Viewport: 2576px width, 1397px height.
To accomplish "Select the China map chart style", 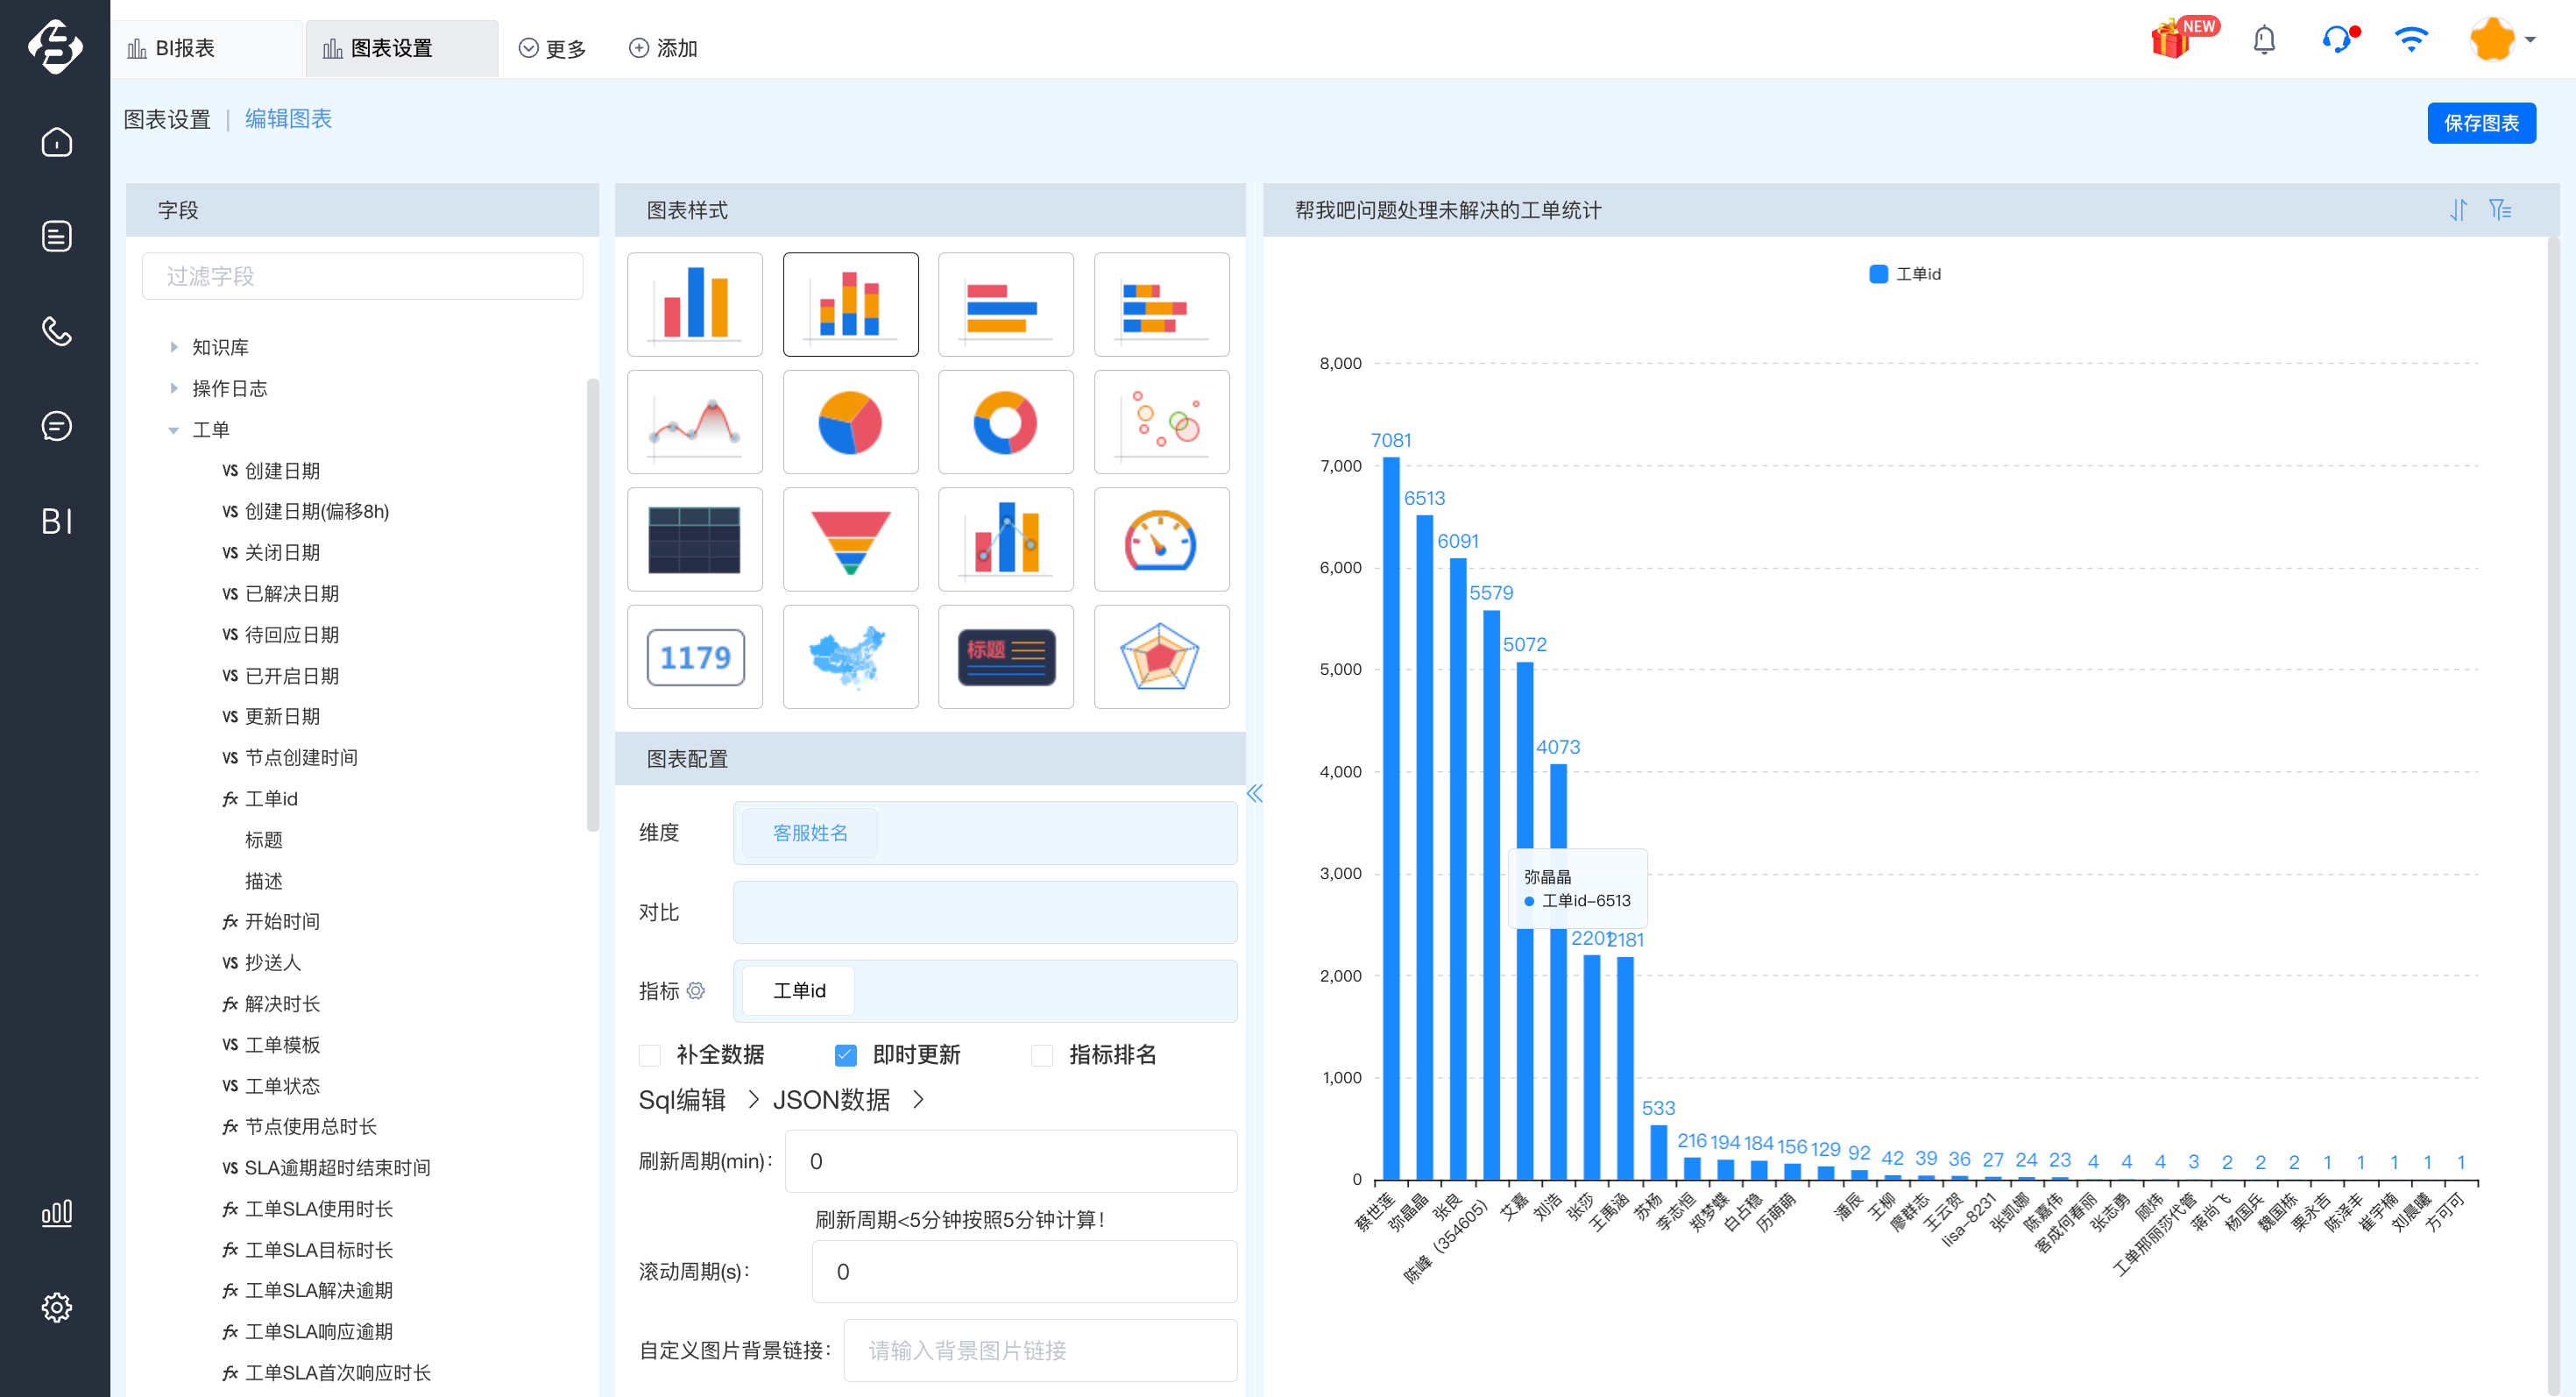I will [x=850, y=657].
